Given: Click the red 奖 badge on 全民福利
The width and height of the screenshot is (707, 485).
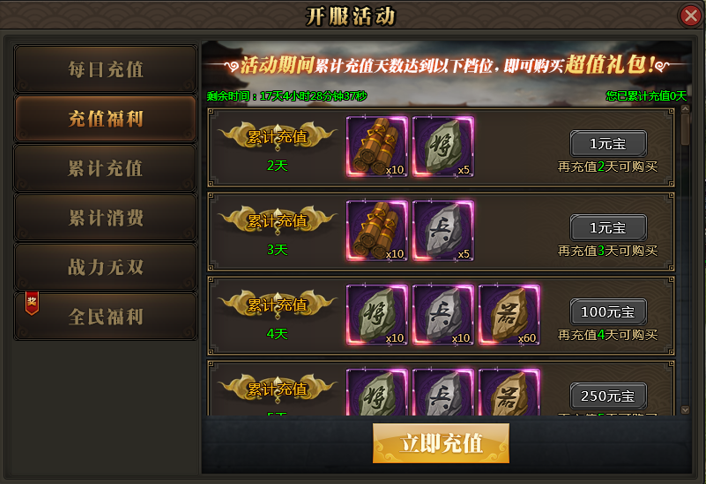Looking at the screenshot, I should pos(32,303).
